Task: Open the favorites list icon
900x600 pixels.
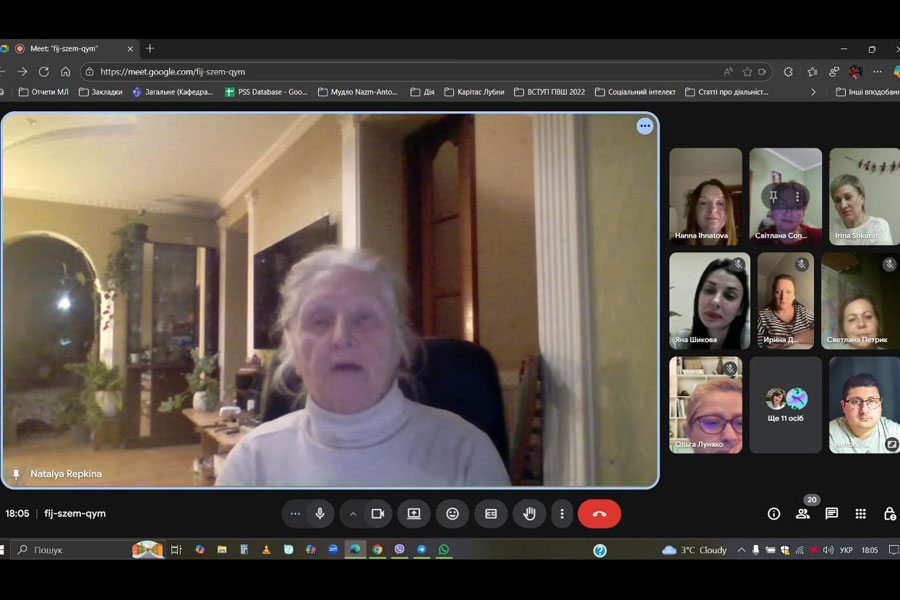Action: [812, 72]
